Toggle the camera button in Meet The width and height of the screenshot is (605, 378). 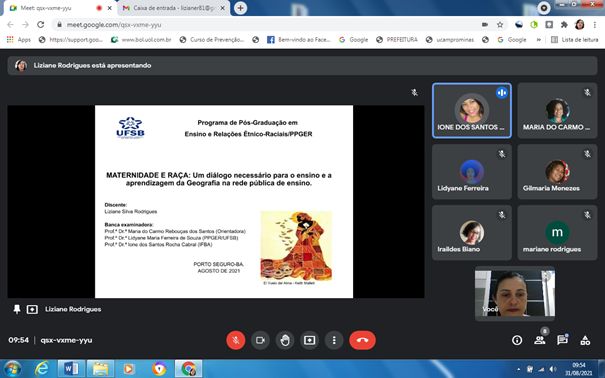[260, 340]
